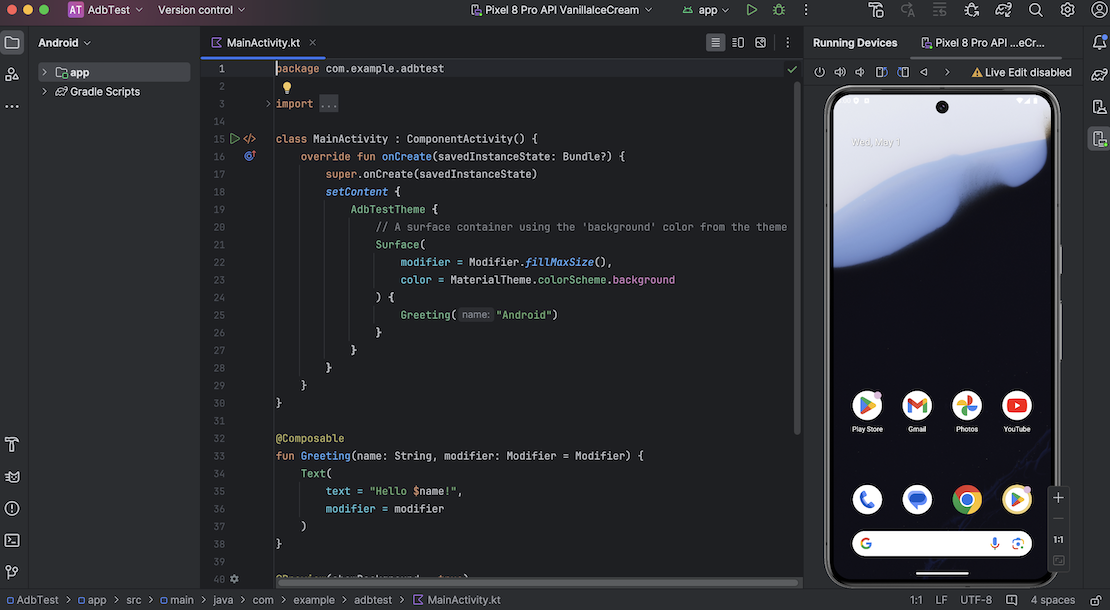The width and height of the screenshot is (1110, 610).
Task: Click the 1:1 caret position in status bar
Action: pyautogui.click(x=916, y=600)
